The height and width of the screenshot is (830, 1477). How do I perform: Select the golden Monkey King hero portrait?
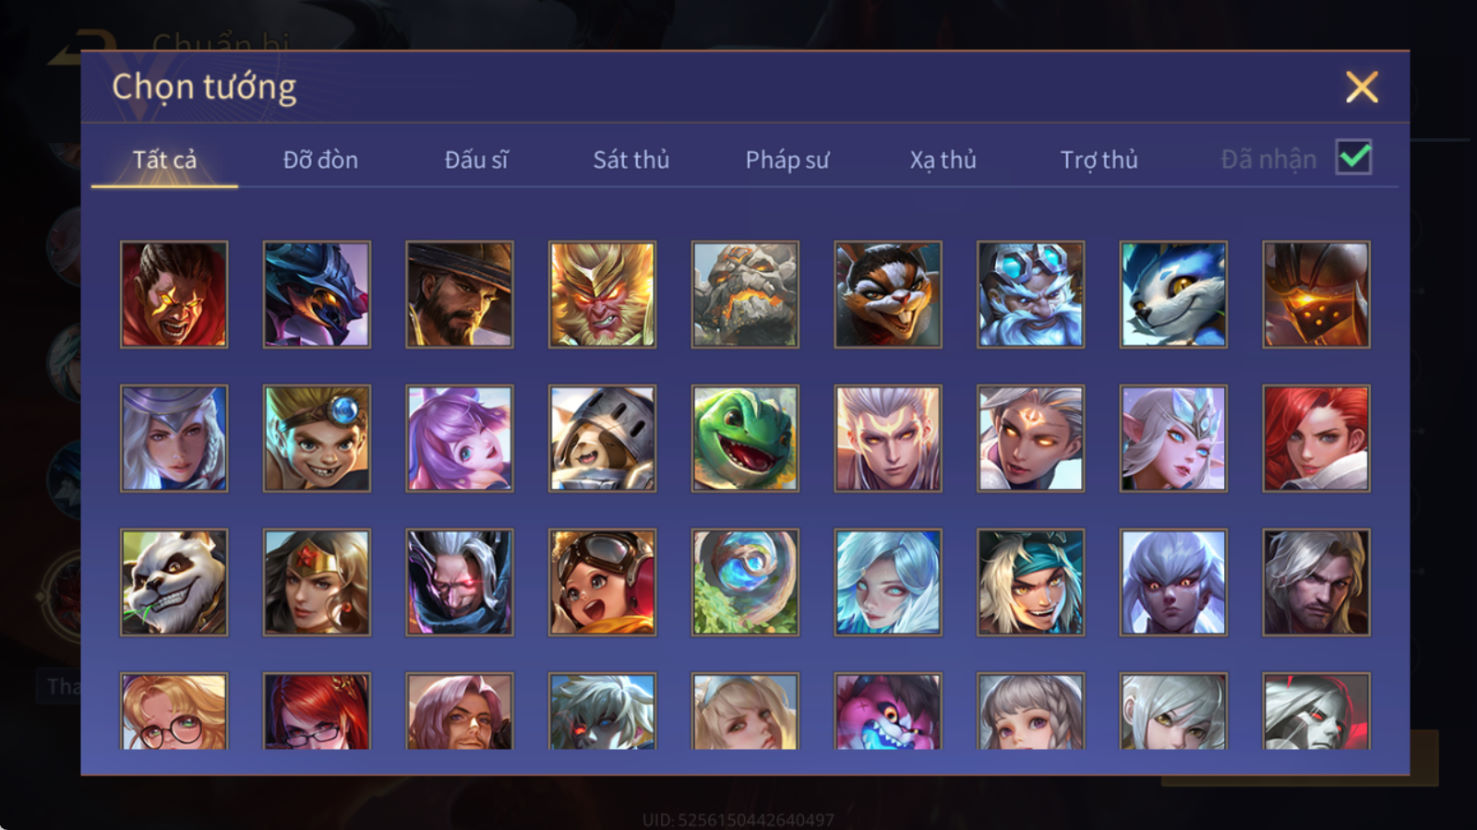(x=602, y=294)
